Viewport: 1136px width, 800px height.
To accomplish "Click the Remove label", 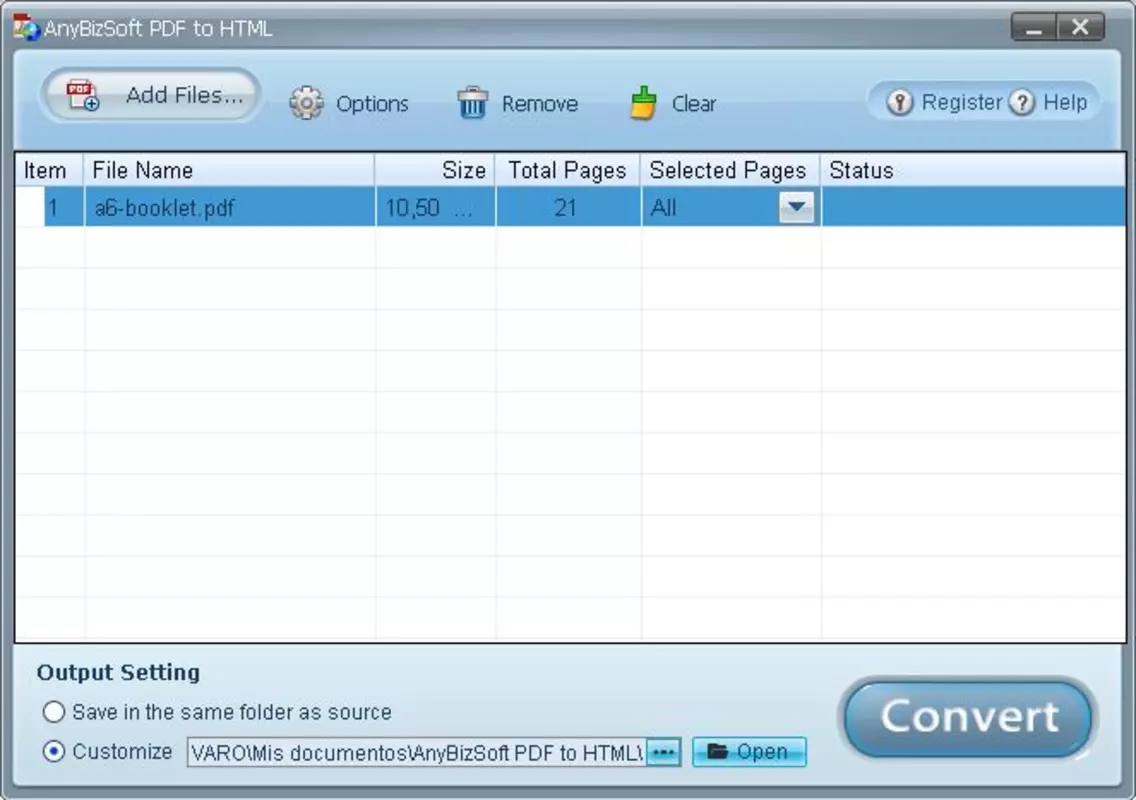I will click(540, 104).
